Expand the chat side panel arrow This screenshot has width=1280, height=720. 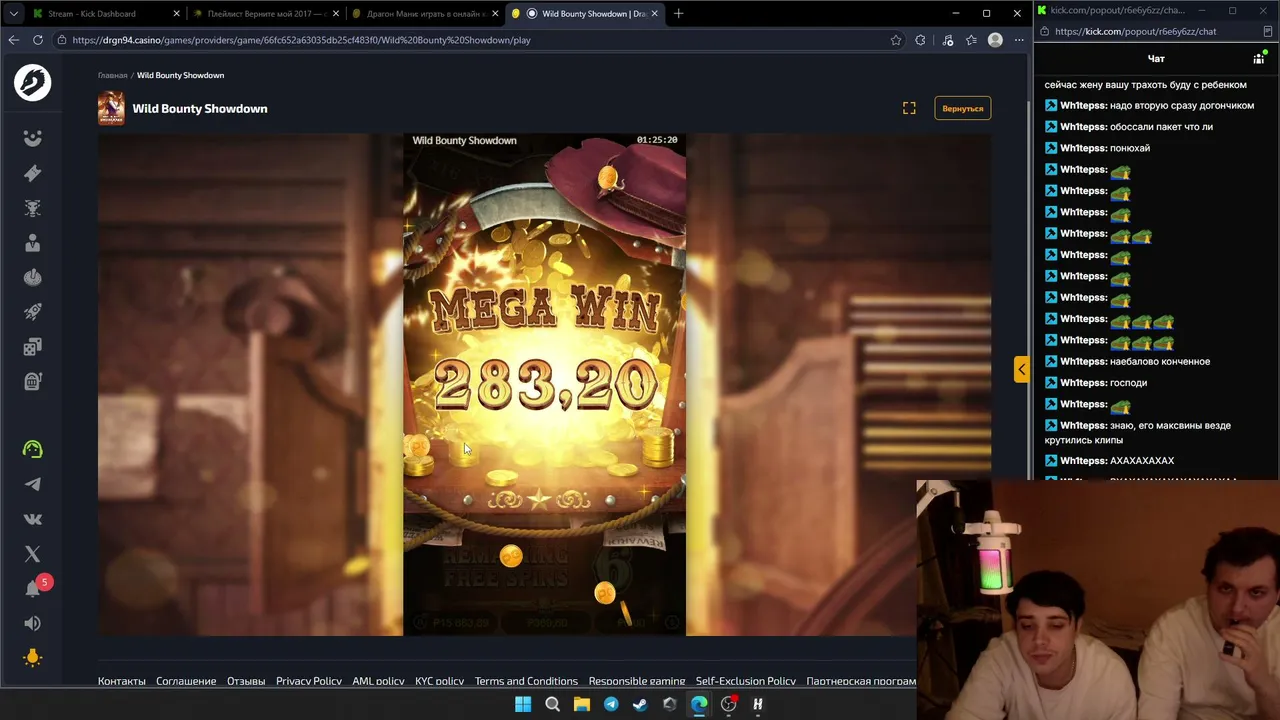pos(1021,369)
